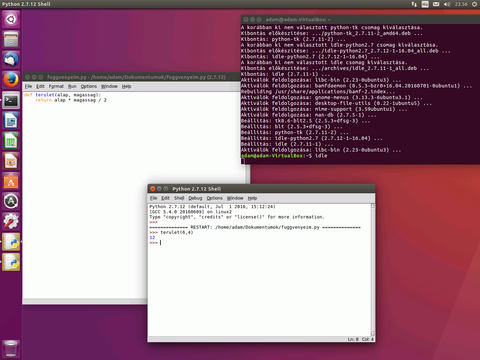Open File menu in fuggvenyeim.py editor
Image resolution: width=480 pixels, height=360 pixels.
coord(29,86)
